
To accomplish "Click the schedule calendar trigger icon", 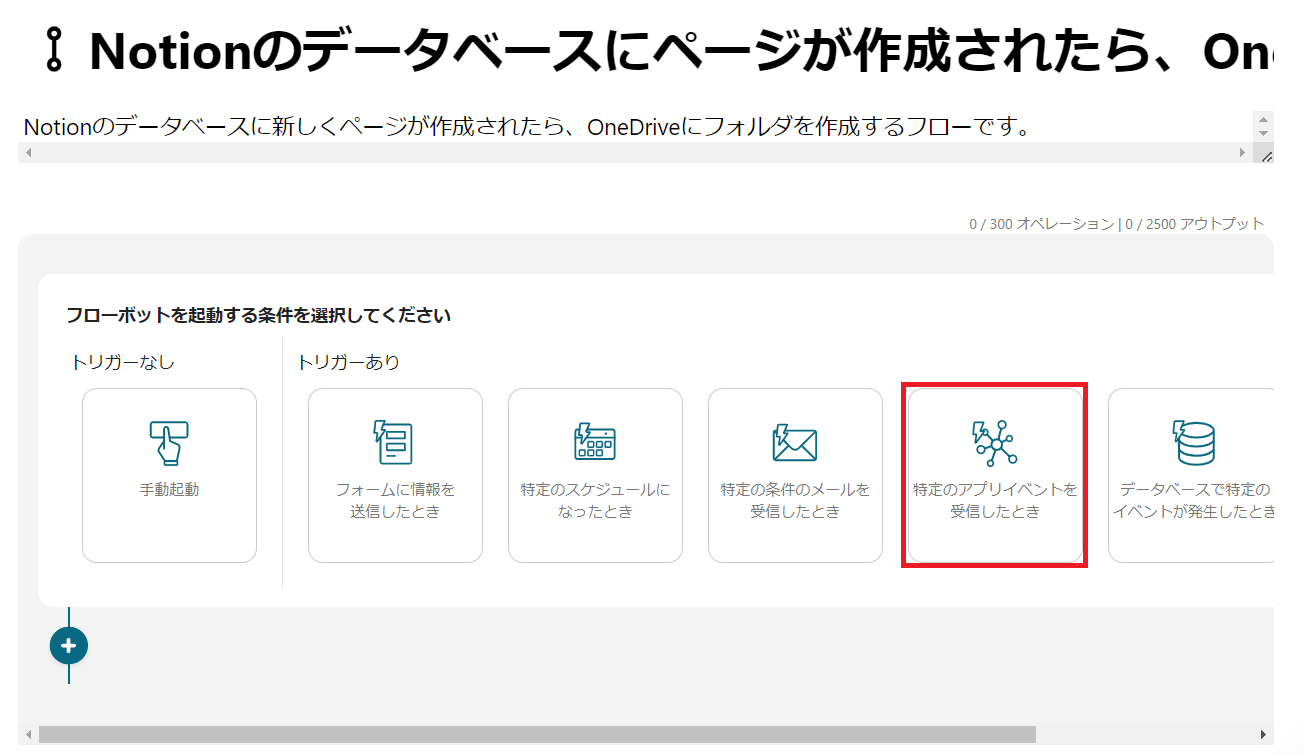I will [595, 443].
